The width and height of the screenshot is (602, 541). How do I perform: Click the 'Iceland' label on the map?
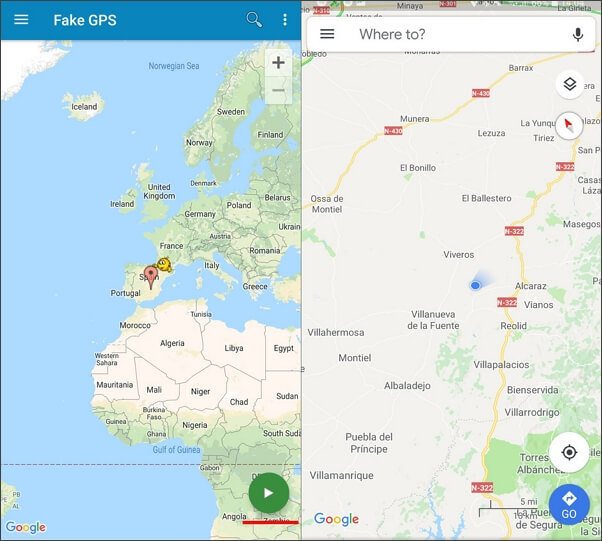click(84, 107)
